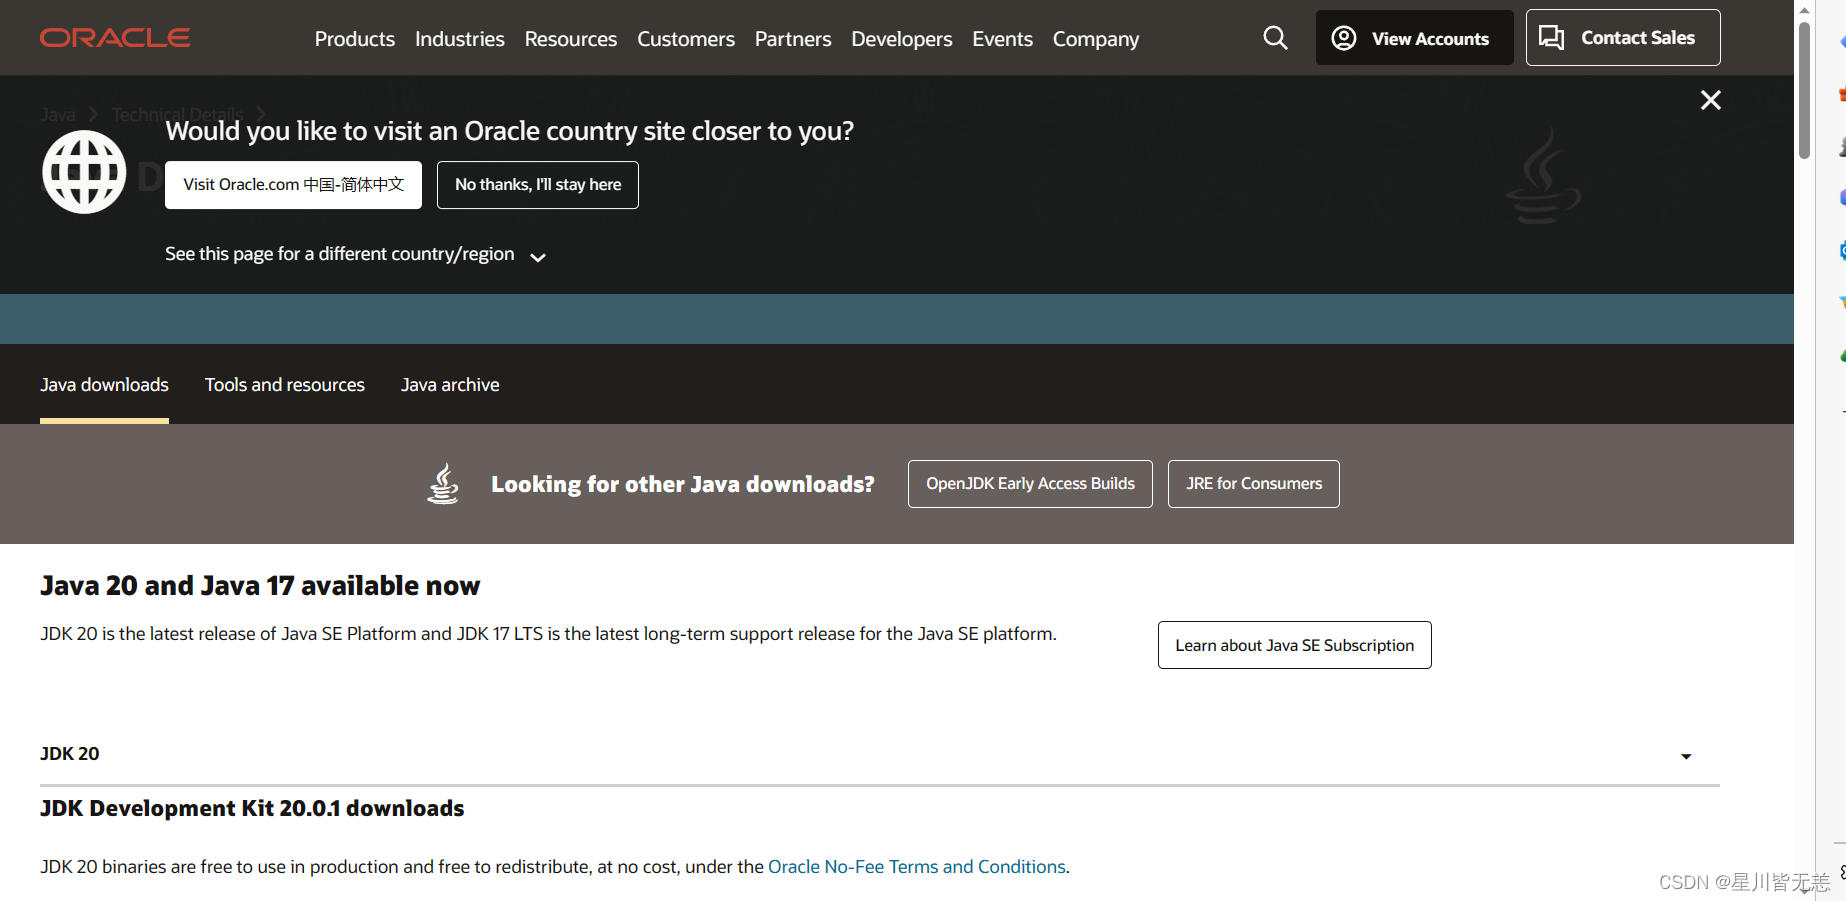Switch to Java archive tab

coord(450,385)
